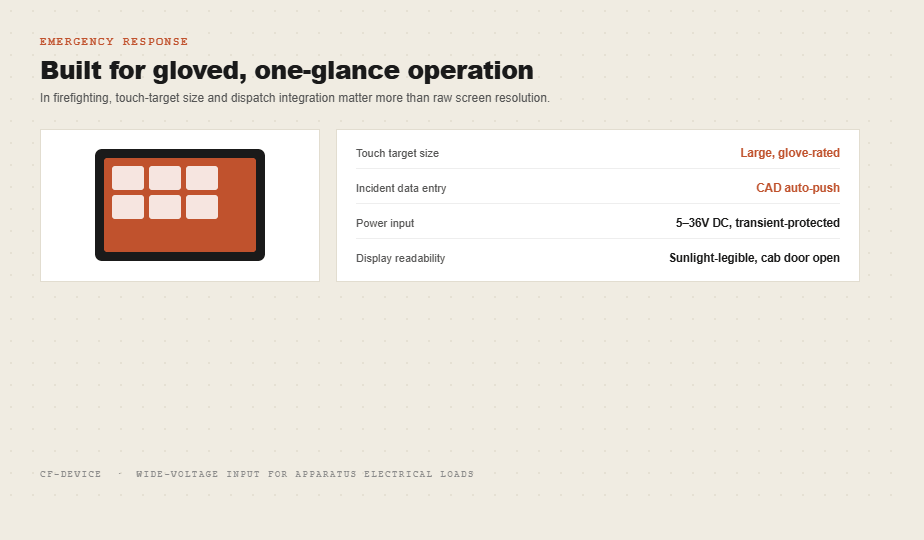Click the orange empty area of tablet screen
This screenshot has width=924, height=540.
point(180,236)
